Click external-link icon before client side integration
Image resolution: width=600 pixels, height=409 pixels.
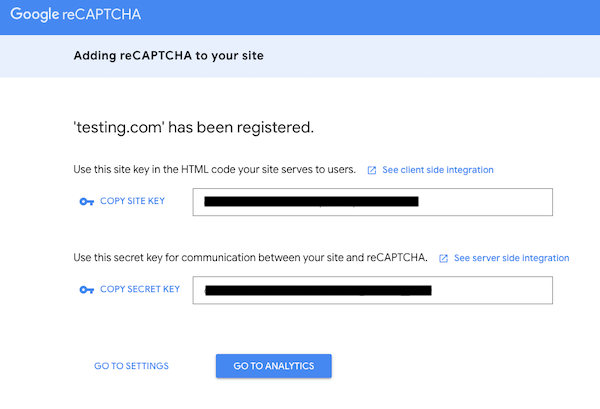372,170
